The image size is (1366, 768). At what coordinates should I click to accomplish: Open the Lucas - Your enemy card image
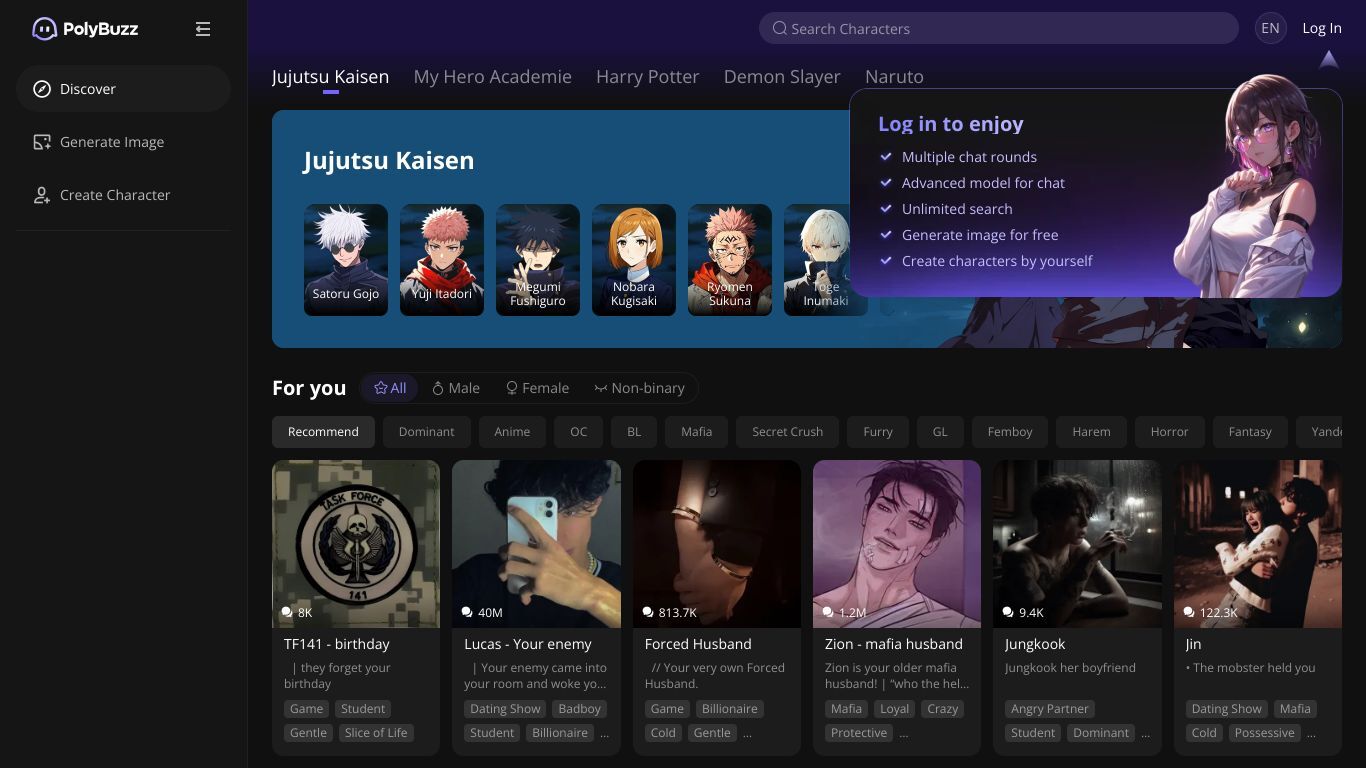(536, 544)
